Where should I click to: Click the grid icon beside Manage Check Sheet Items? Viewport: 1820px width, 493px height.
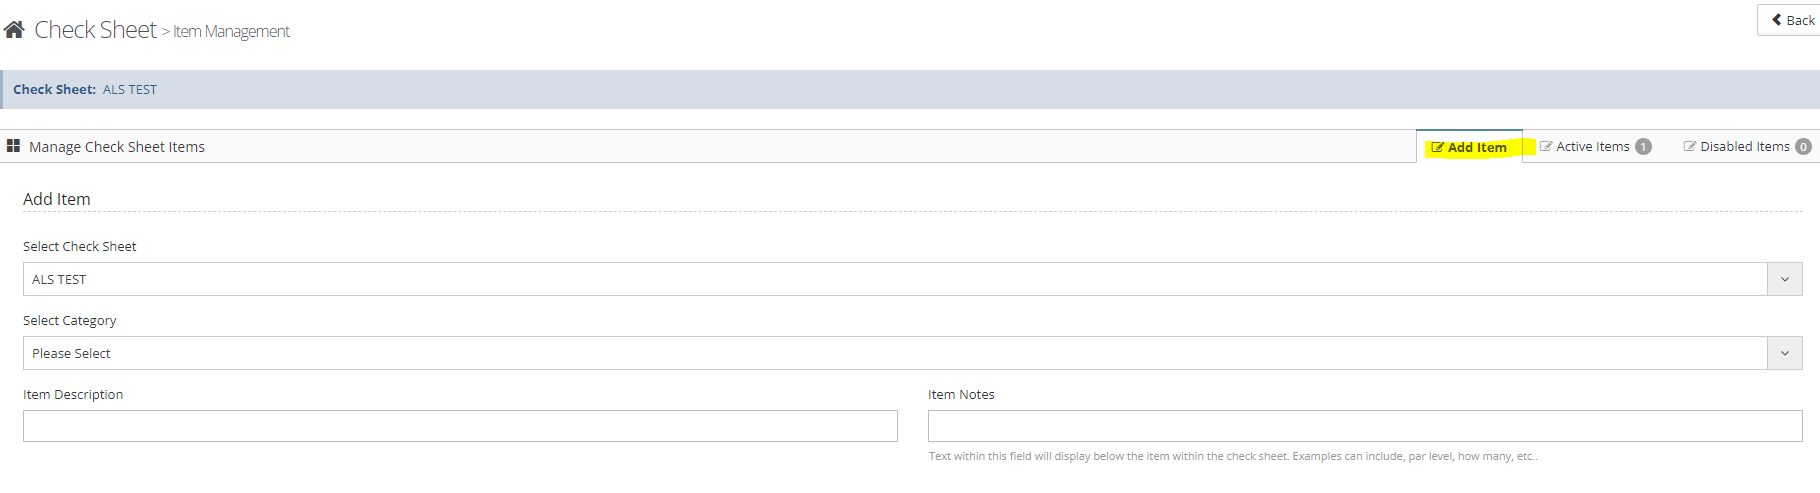(x=13, y=146)
